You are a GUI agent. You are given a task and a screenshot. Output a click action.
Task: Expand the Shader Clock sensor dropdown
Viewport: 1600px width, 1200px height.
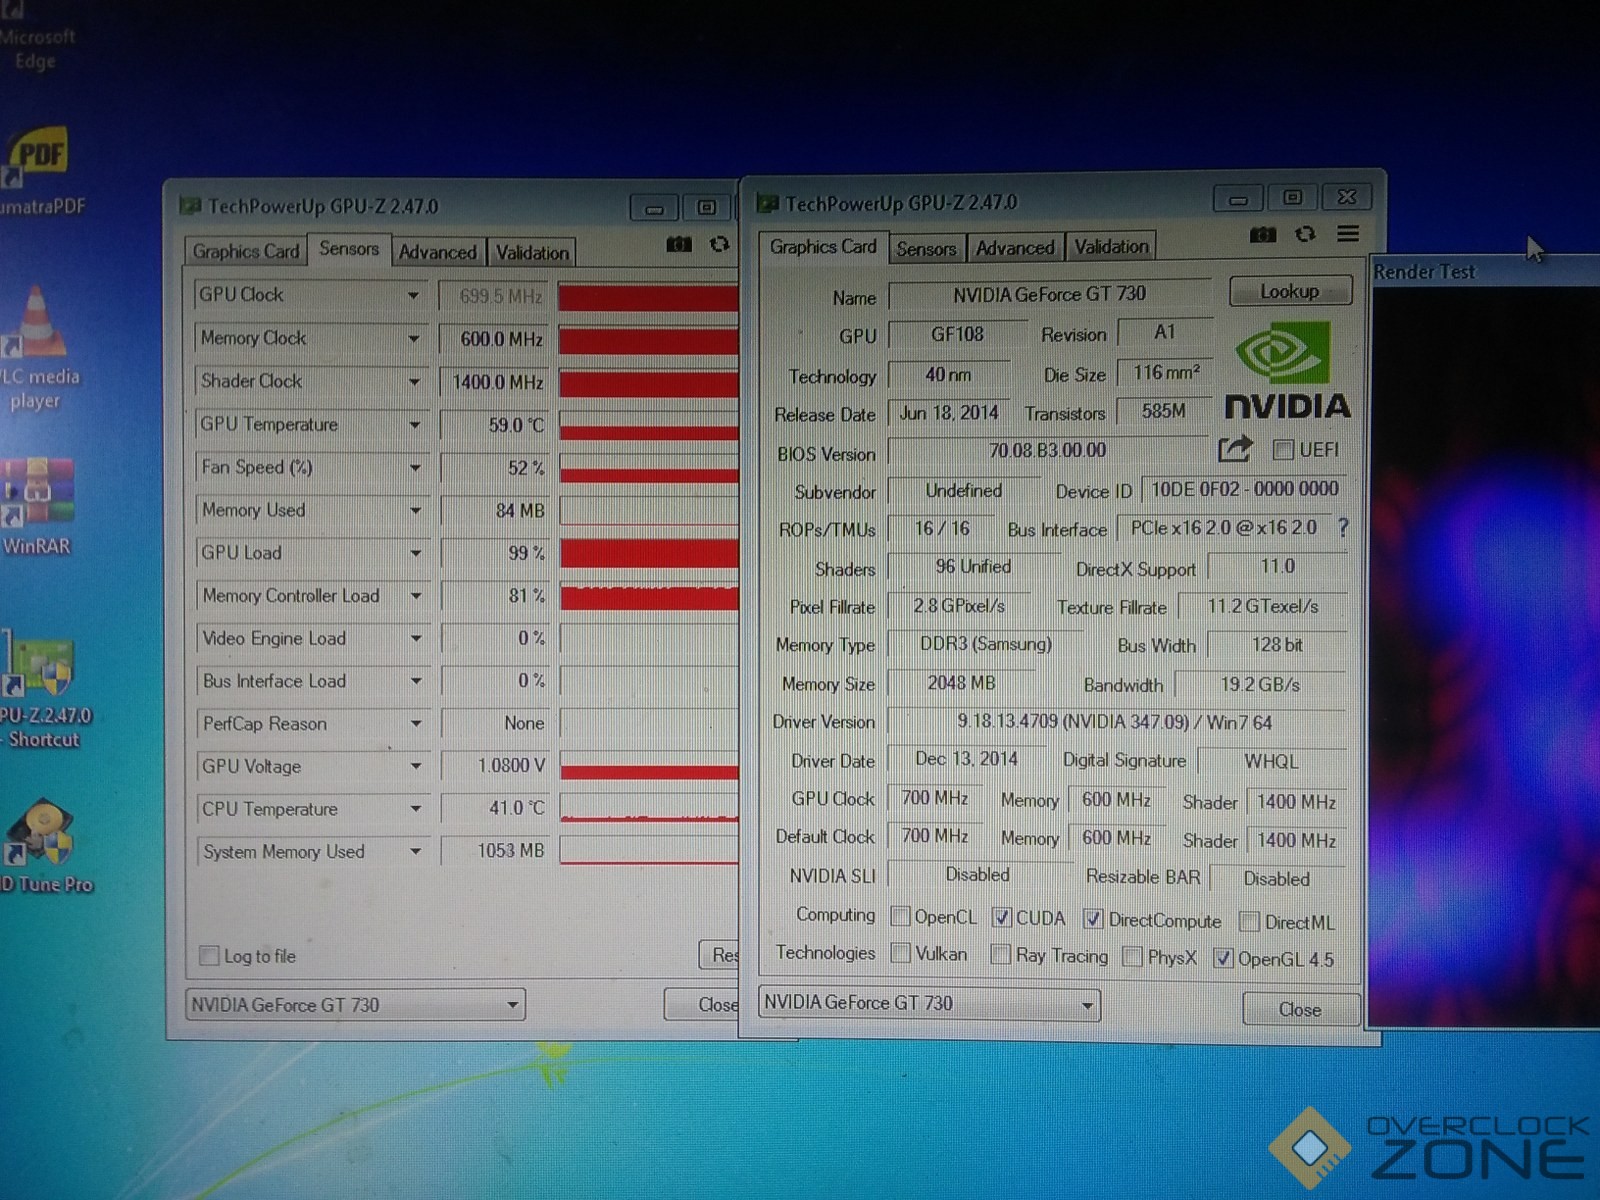coord(413,382)
